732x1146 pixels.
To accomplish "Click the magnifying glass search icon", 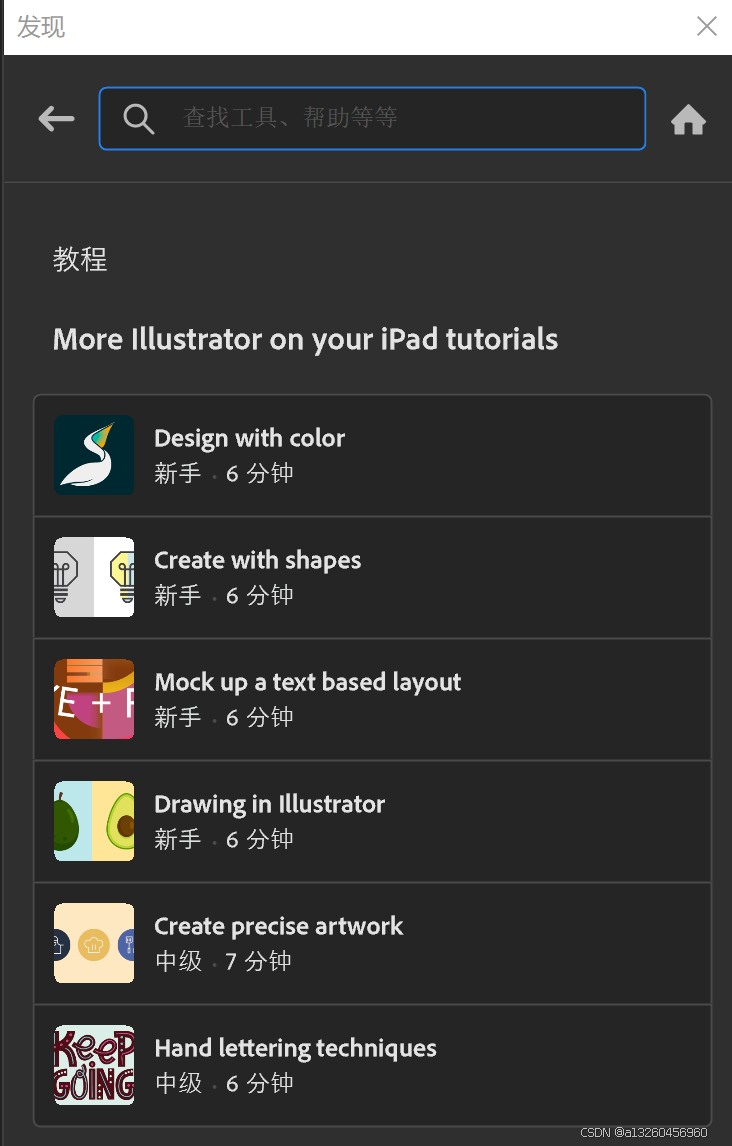I will point(138,118).
